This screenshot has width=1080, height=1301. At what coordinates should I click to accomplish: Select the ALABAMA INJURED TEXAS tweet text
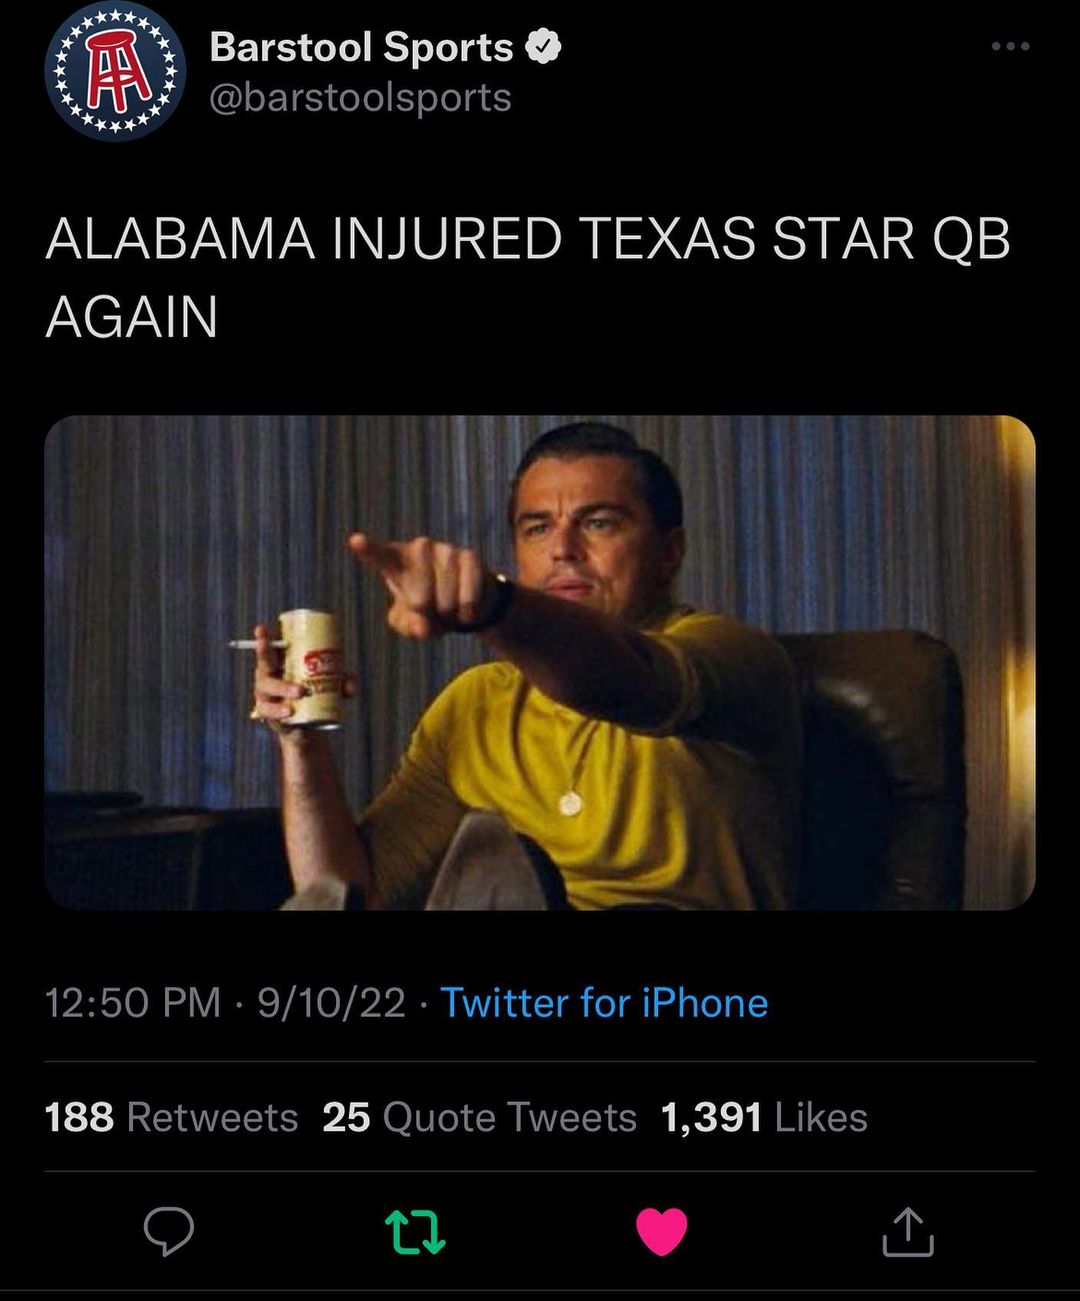[x=528, y=278]
